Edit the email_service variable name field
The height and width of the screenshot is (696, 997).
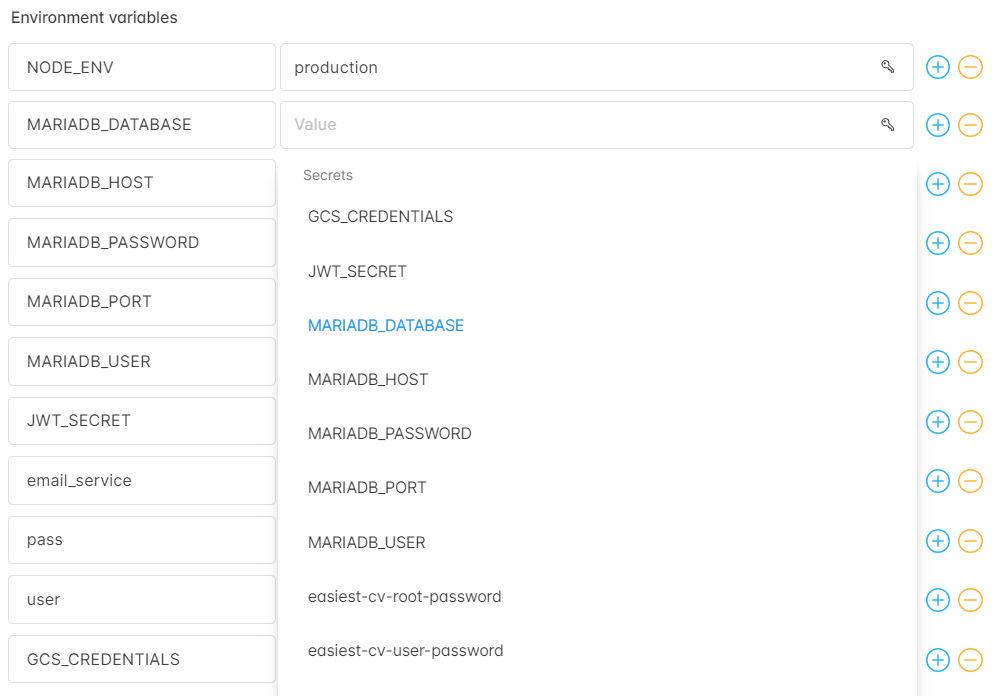(x=142, y=481)
